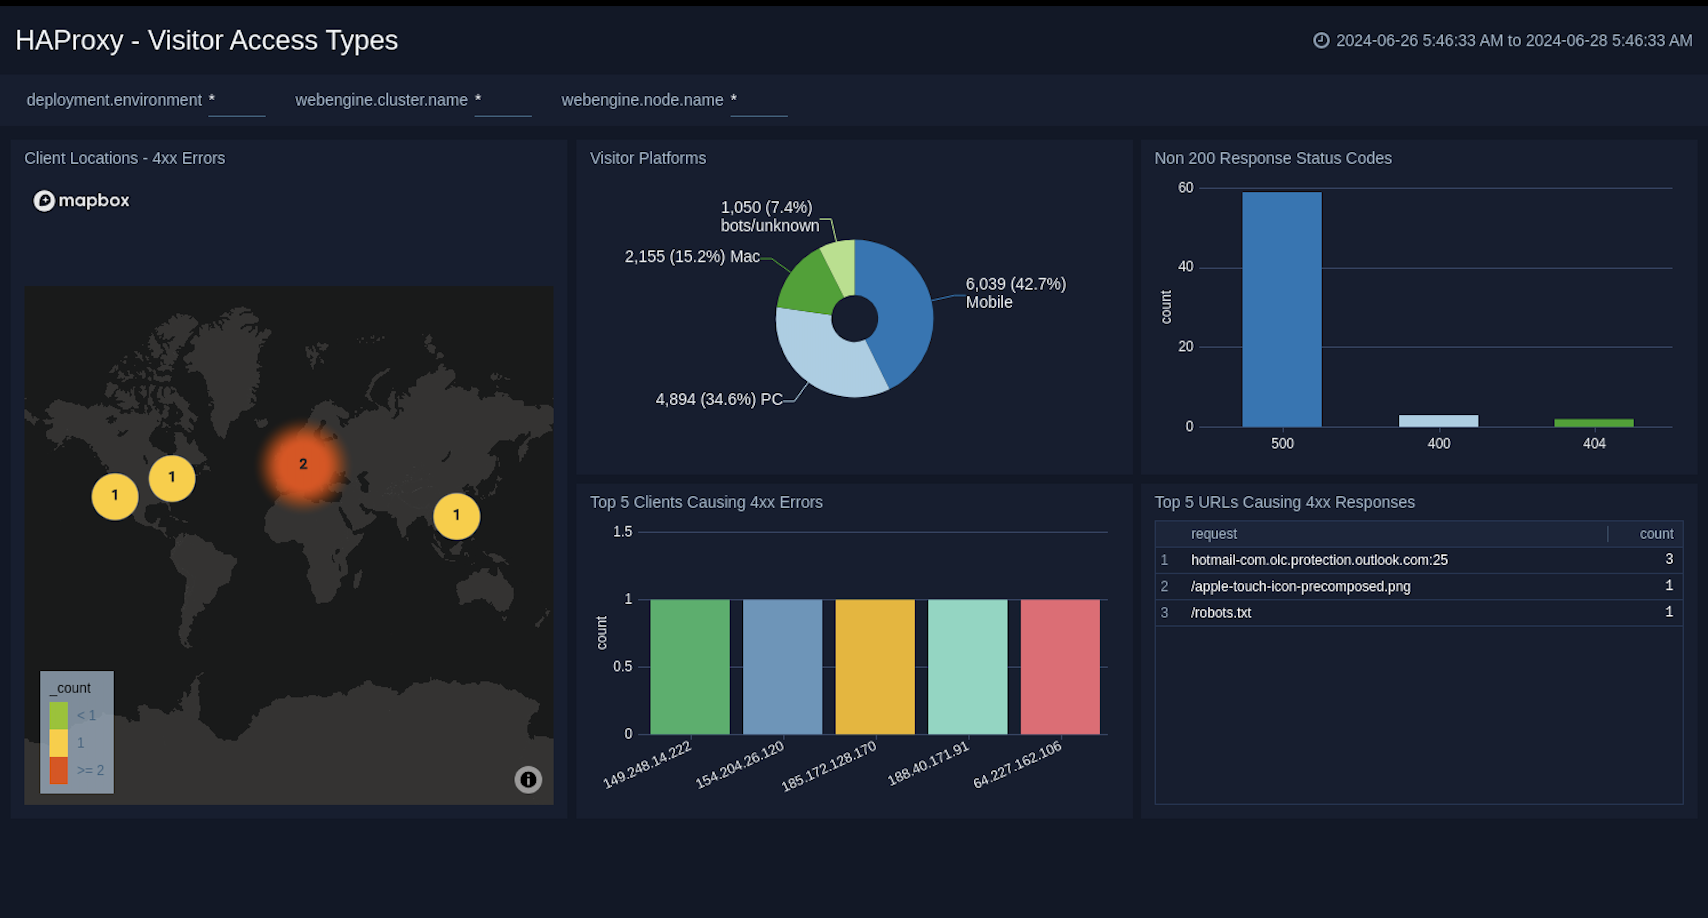Click the bar for 64.227.162.106
Viewport: 1708px width, 918px height.
[1060, 667]
